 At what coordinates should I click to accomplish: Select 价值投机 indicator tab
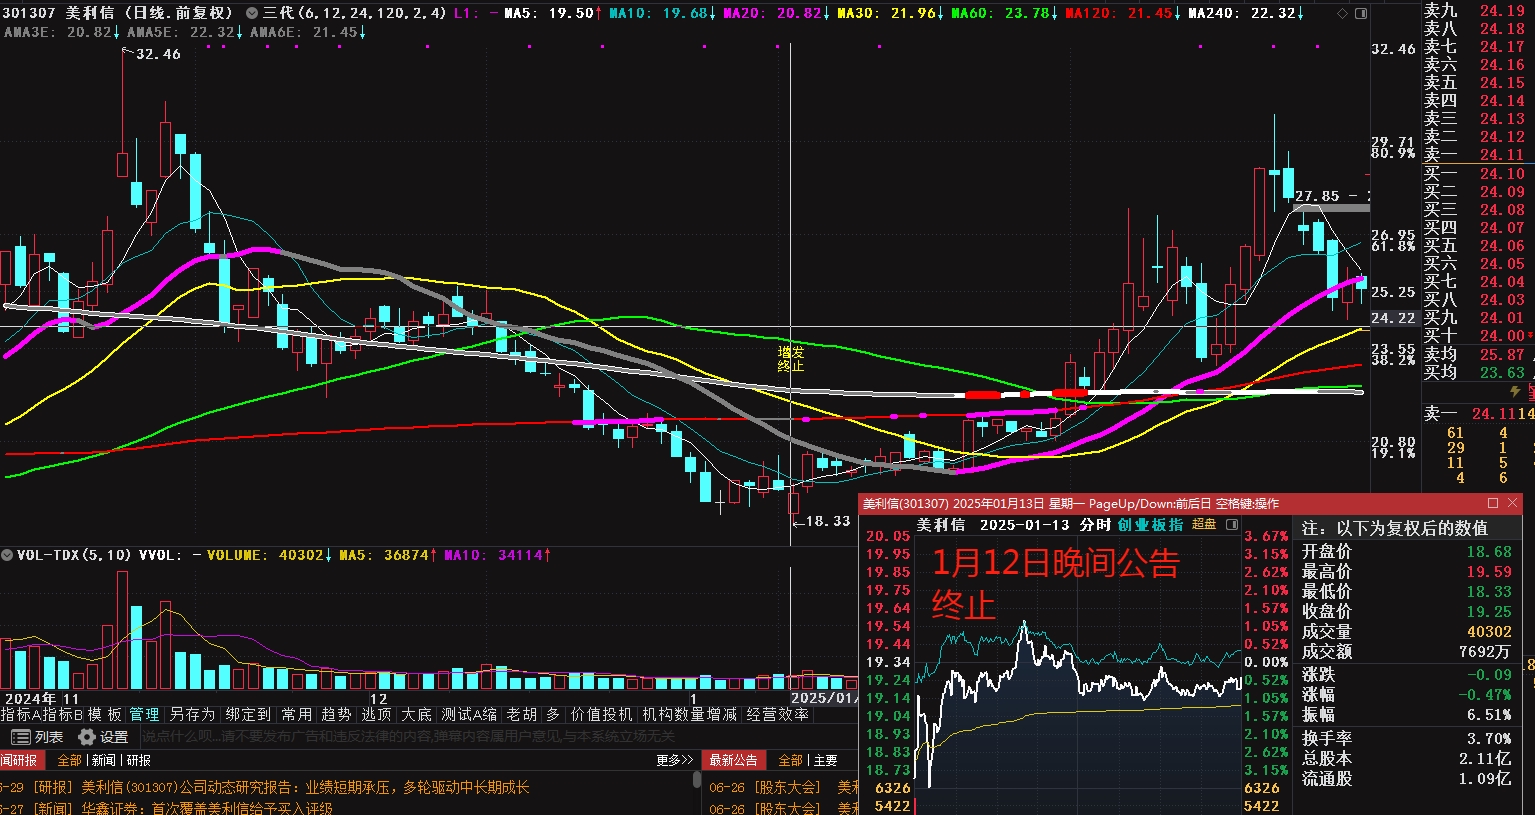[x=602, y=714]
